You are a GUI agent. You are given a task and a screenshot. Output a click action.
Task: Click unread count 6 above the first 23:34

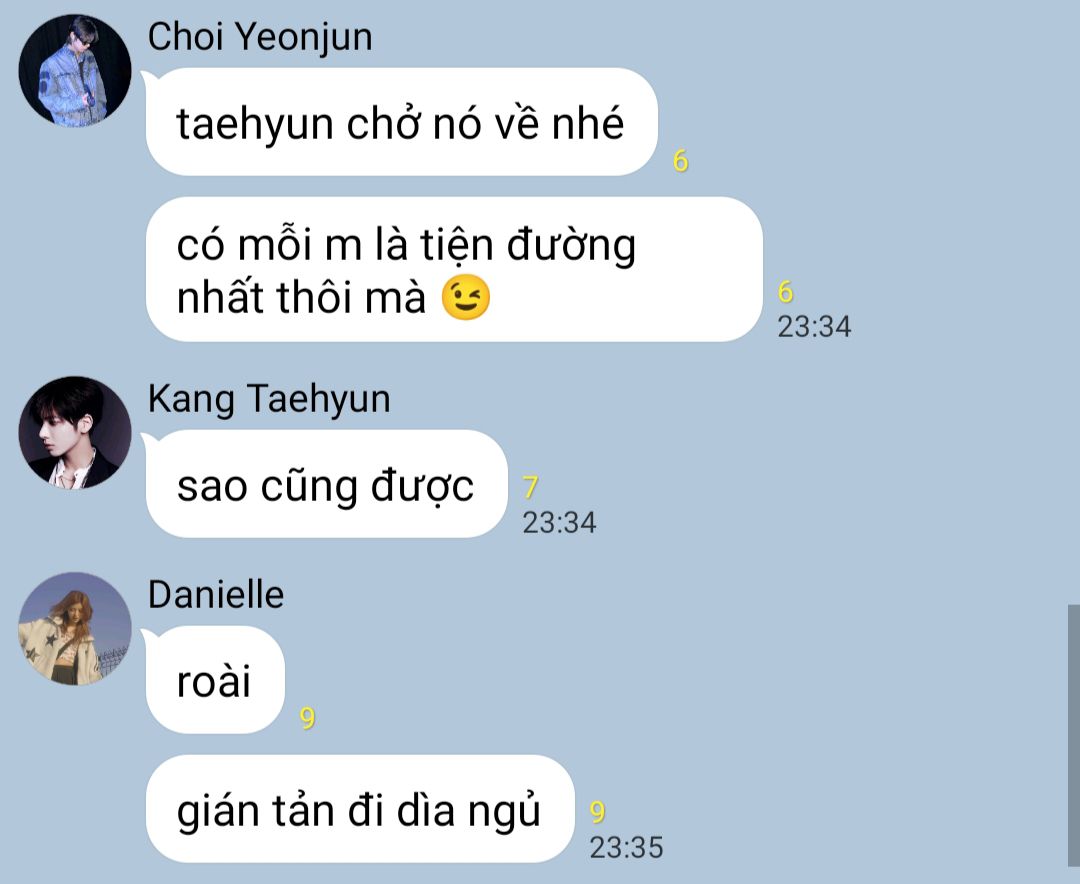[x=786, y=292]
